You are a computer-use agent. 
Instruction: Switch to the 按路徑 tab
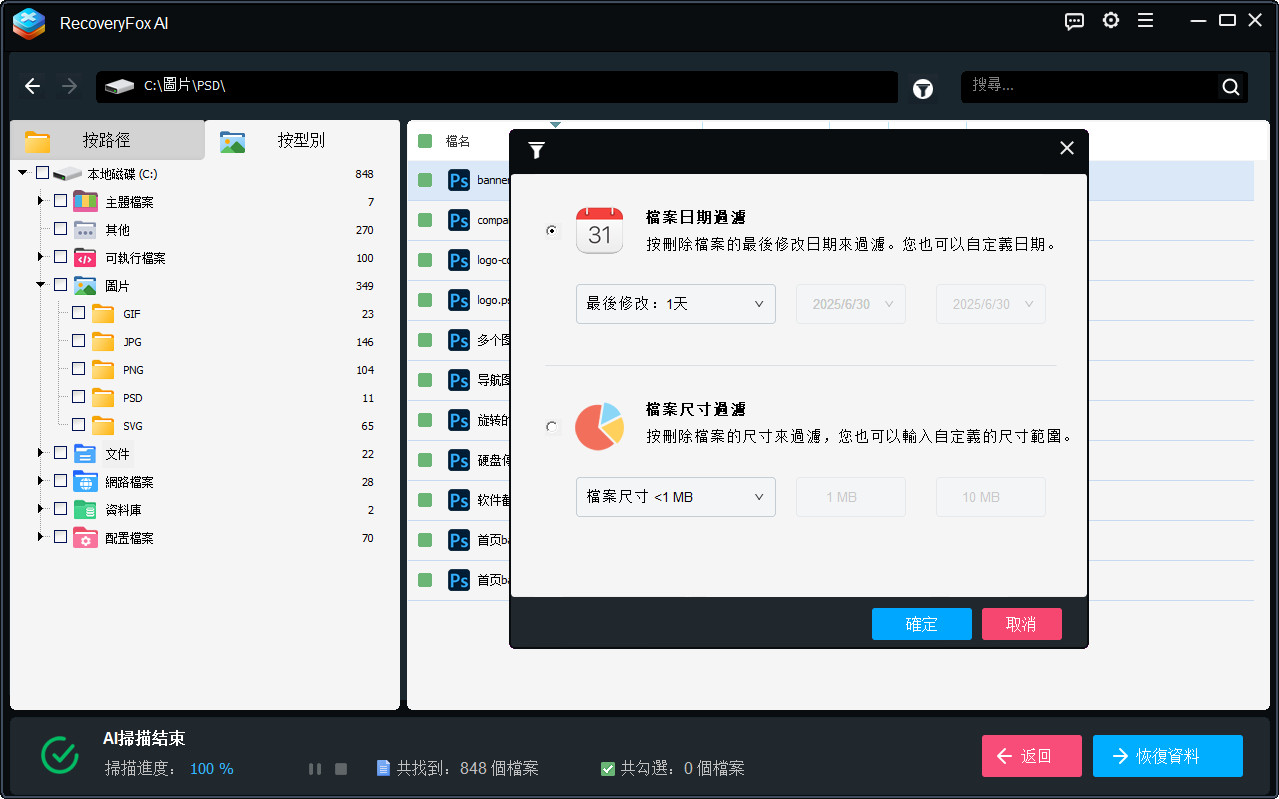click(107, 141)
